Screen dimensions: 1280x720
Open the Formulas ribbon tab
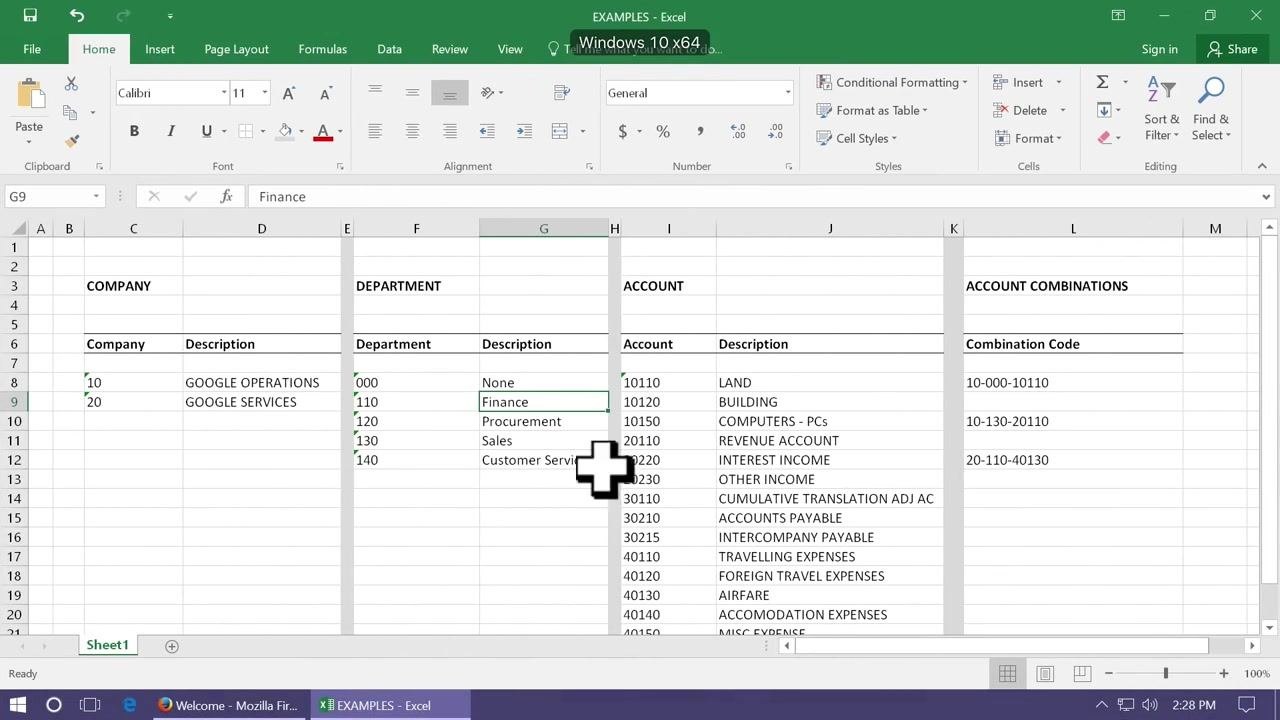pos(322,49)
